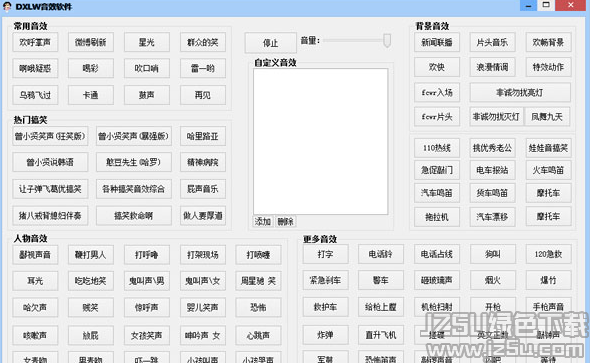Play the 火车鸣笛 train whistle sound
The image size is (590, 363).
coord(548,170)
